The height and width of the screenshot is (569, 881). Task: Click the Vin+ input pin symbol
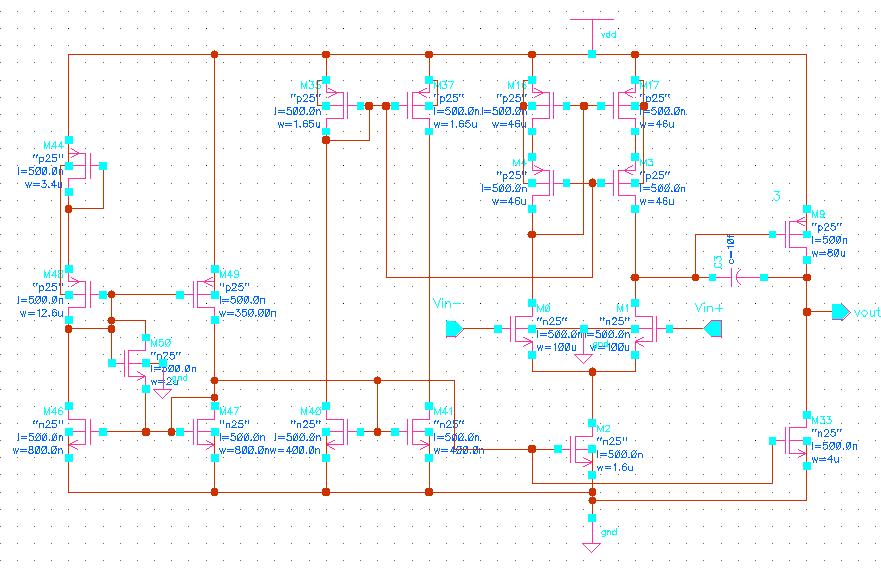712,329
